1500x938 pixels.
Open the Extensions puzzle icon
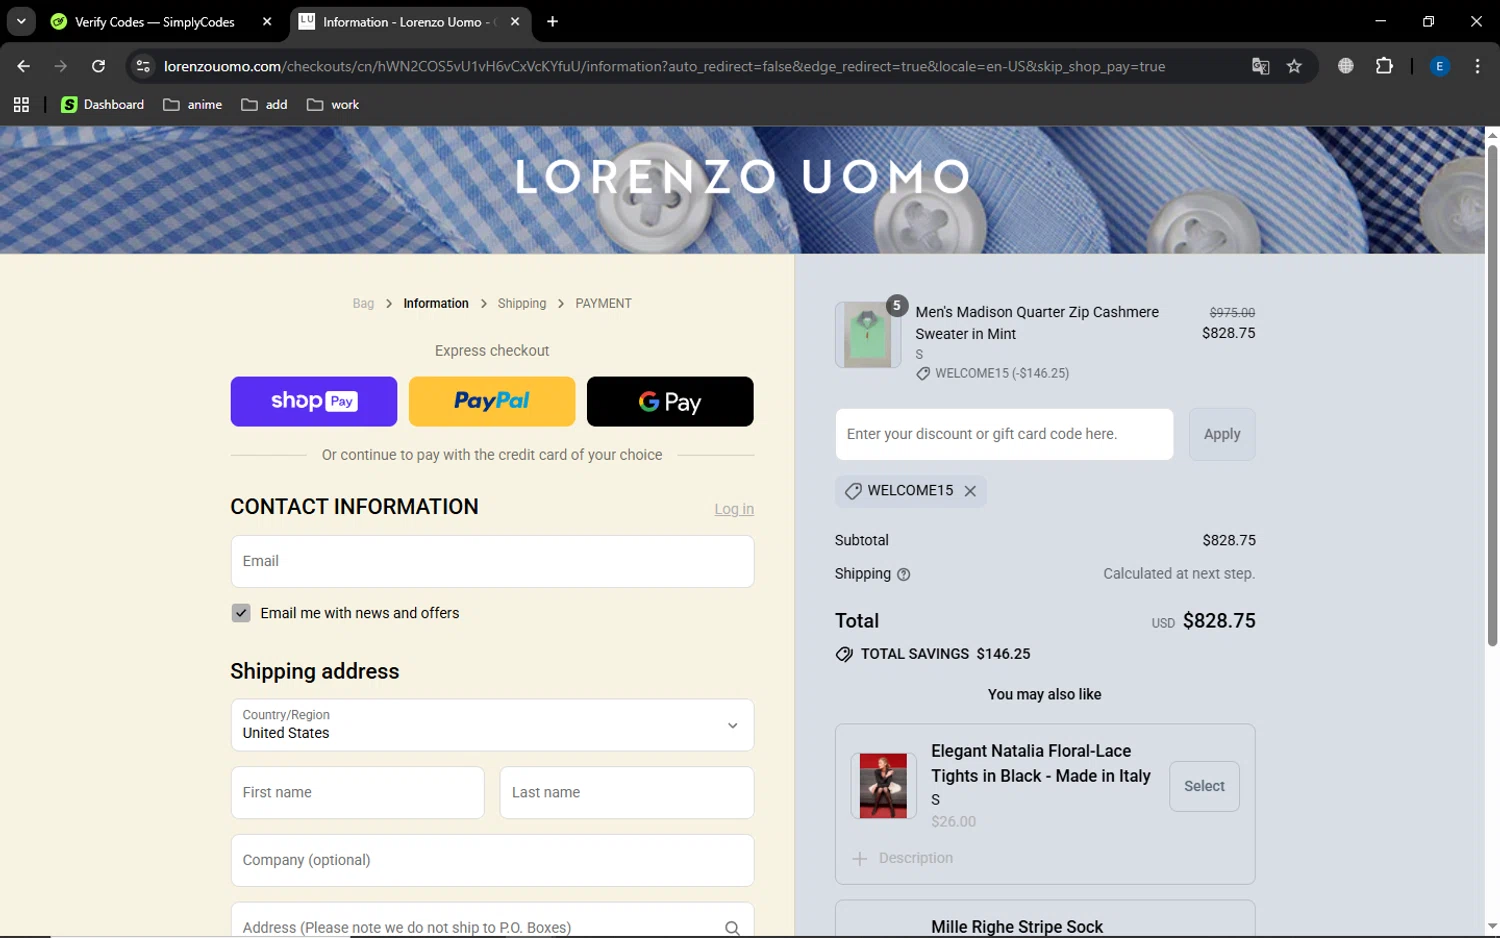tap(1384, 66)
